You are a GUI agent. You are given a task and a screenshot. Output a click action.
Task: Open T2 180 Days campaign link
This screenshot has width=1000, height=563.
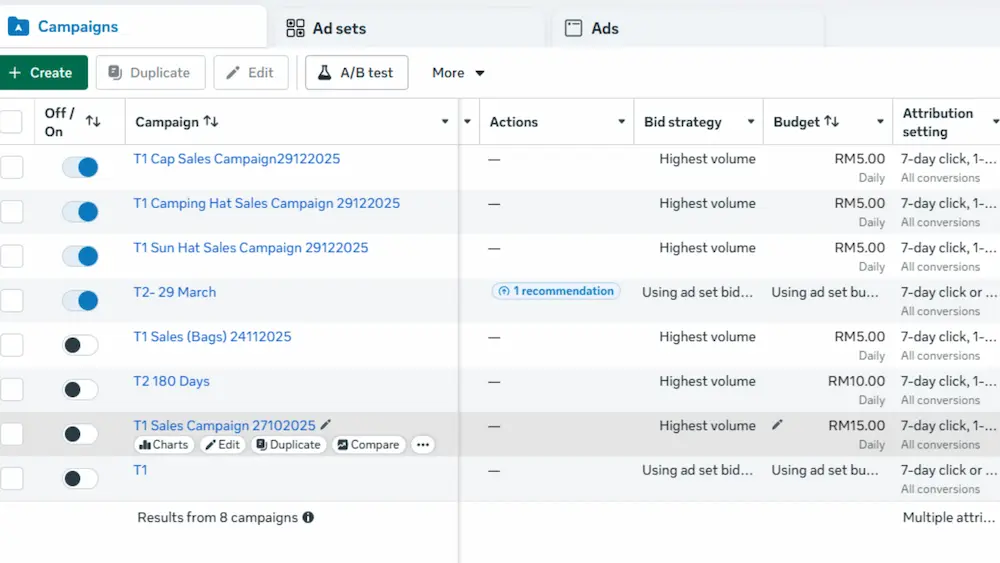point(172,381)
